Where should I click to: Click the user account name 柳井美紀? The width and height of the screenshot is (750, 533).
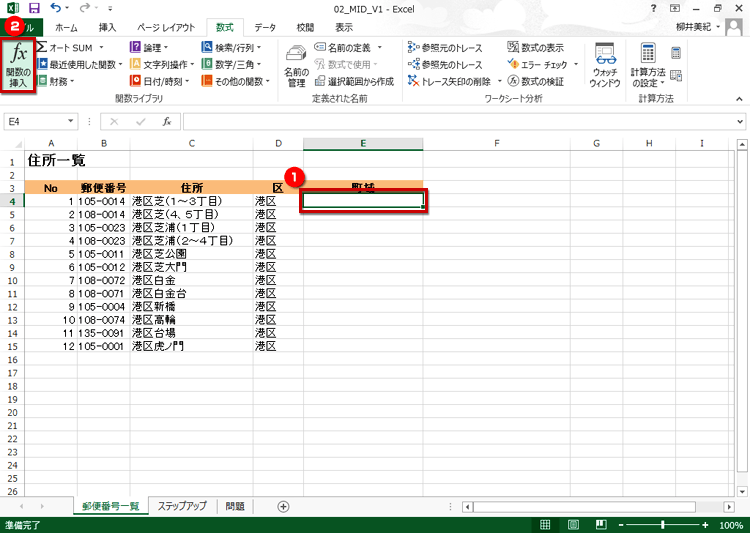[x=693, y=27]
